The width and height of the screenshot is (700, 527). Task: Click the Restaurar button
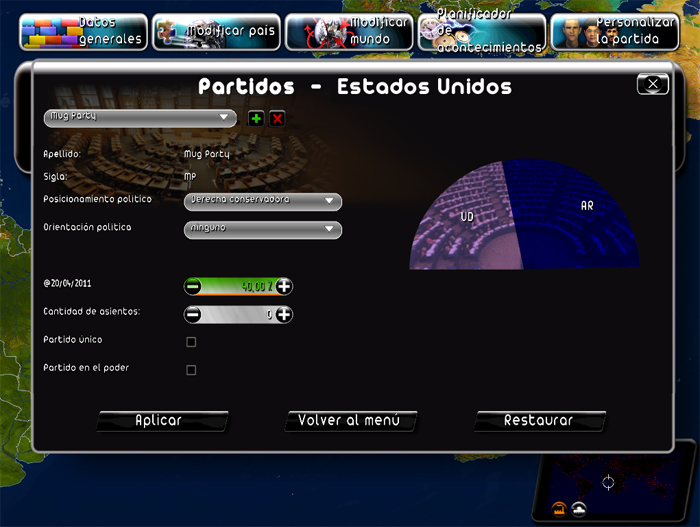click(x=539, y=421)
